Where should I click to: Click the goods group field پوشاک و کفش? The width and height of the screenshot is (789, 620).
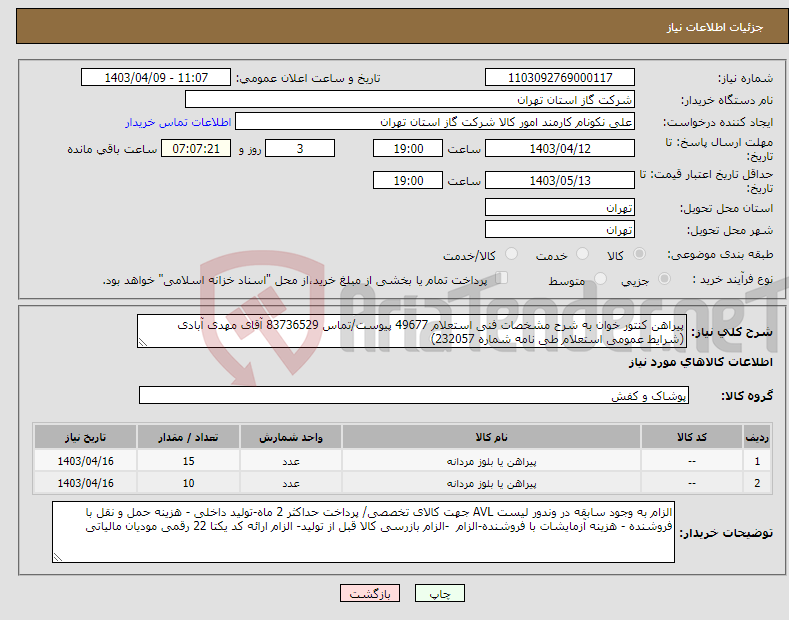point(414,396)
